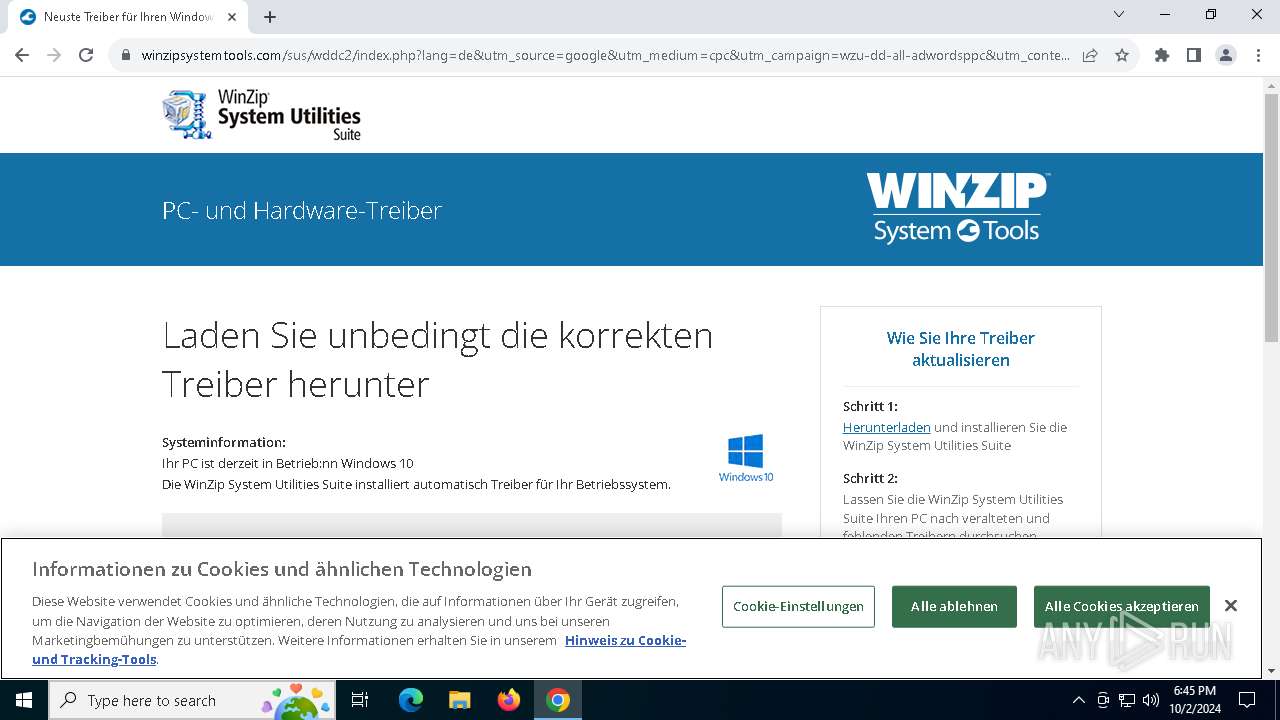Click the WinZip System Utilities Suite logo
The width and height of the screenshot is (1280, 720).
coord(262,115)
